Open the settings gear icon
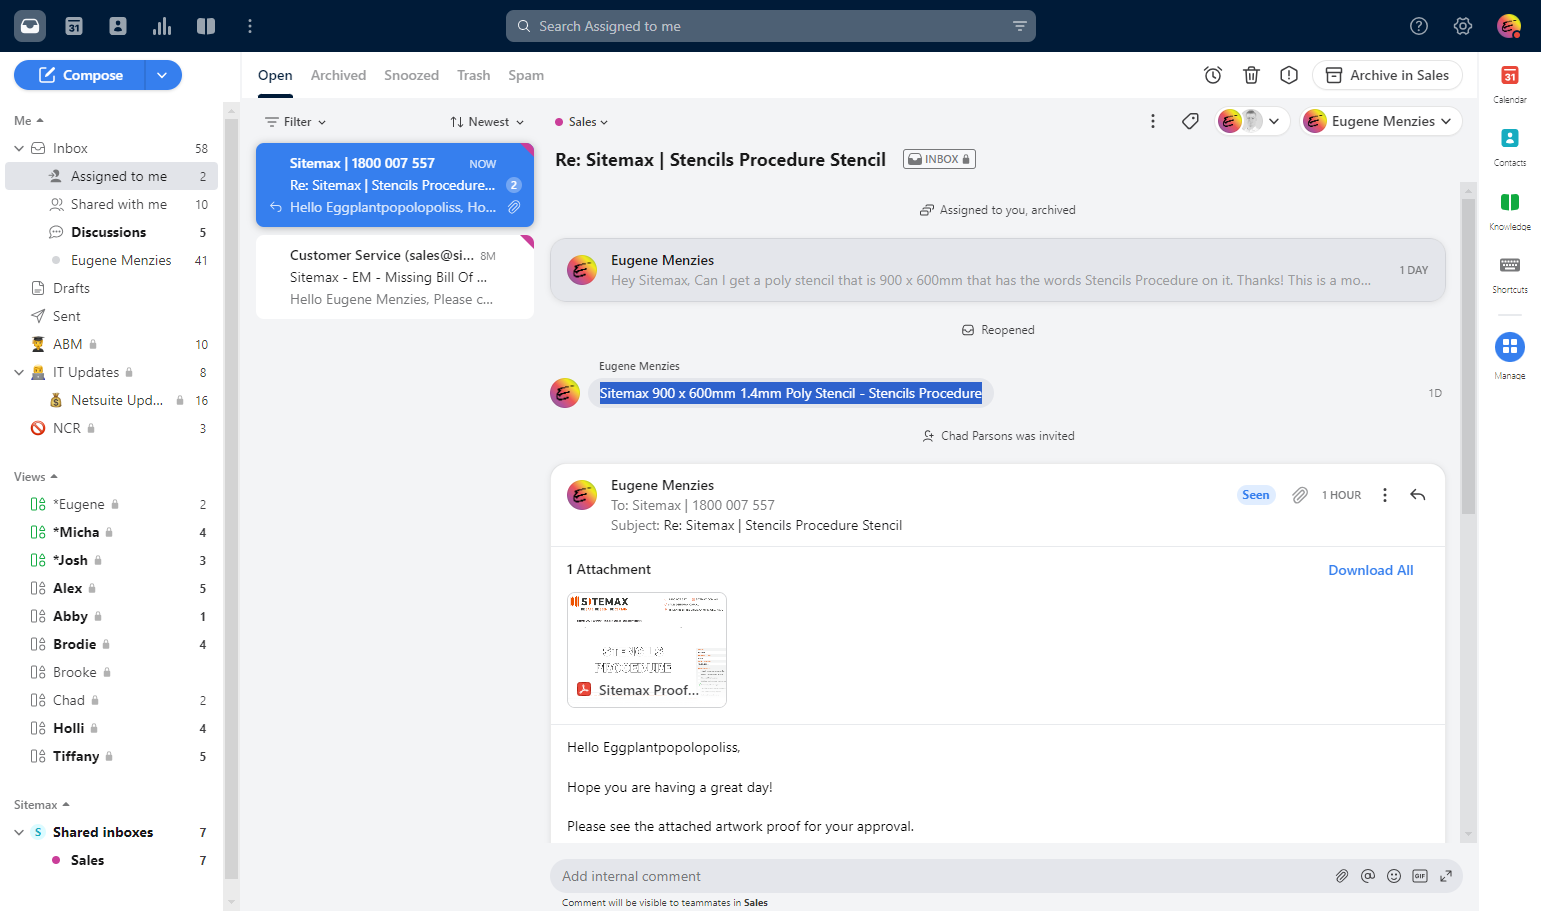Viewport: 1541px width, 911px height. pos(1463,26)
